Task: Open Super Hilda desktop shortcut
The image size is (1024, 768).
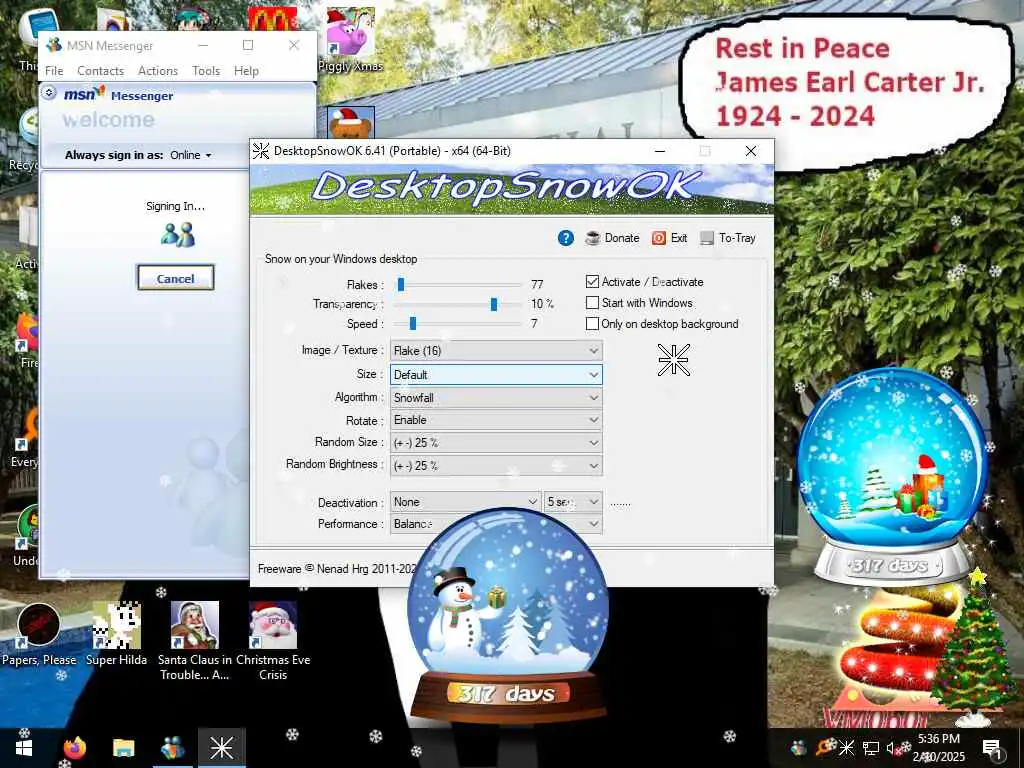Action: coord(116,635)
